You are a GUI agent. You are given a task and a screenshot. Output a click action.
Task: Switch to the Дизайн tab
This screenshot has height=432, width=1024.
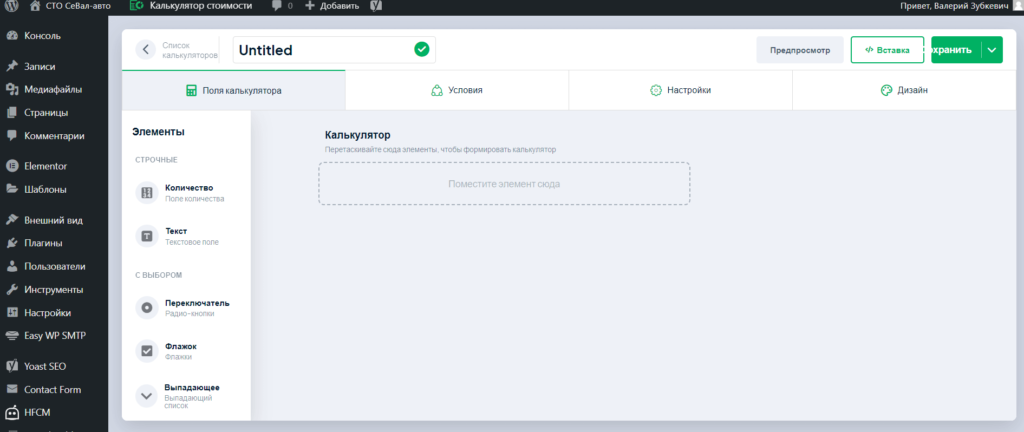904,90
